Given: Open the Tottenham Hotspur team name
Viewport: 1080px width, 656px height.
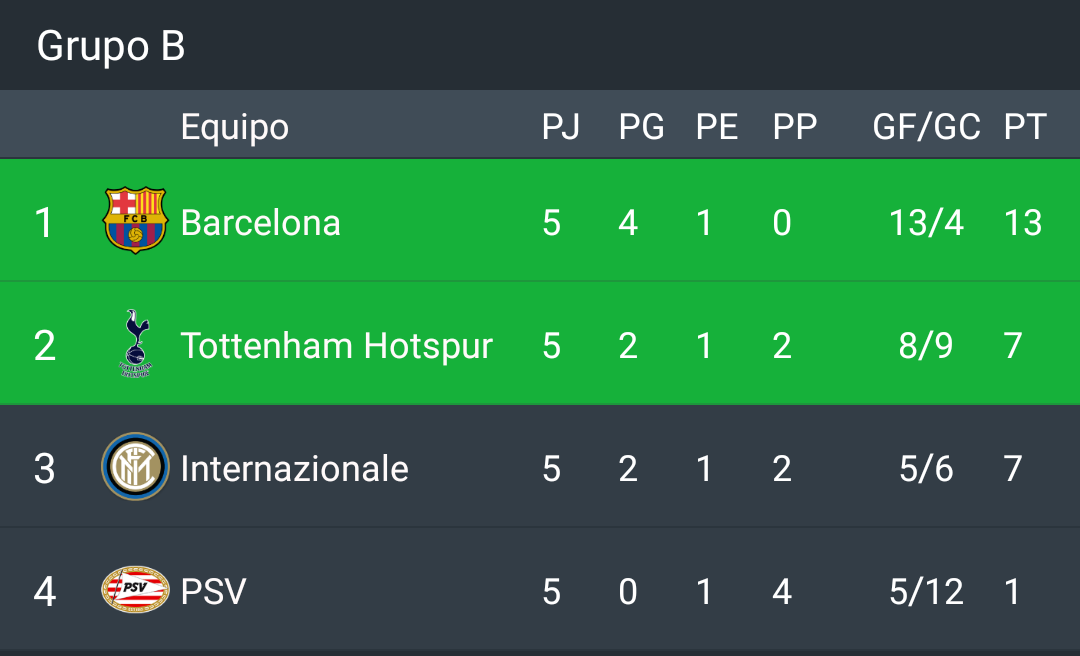Looking at the screenshot, I should coord(337,346).
